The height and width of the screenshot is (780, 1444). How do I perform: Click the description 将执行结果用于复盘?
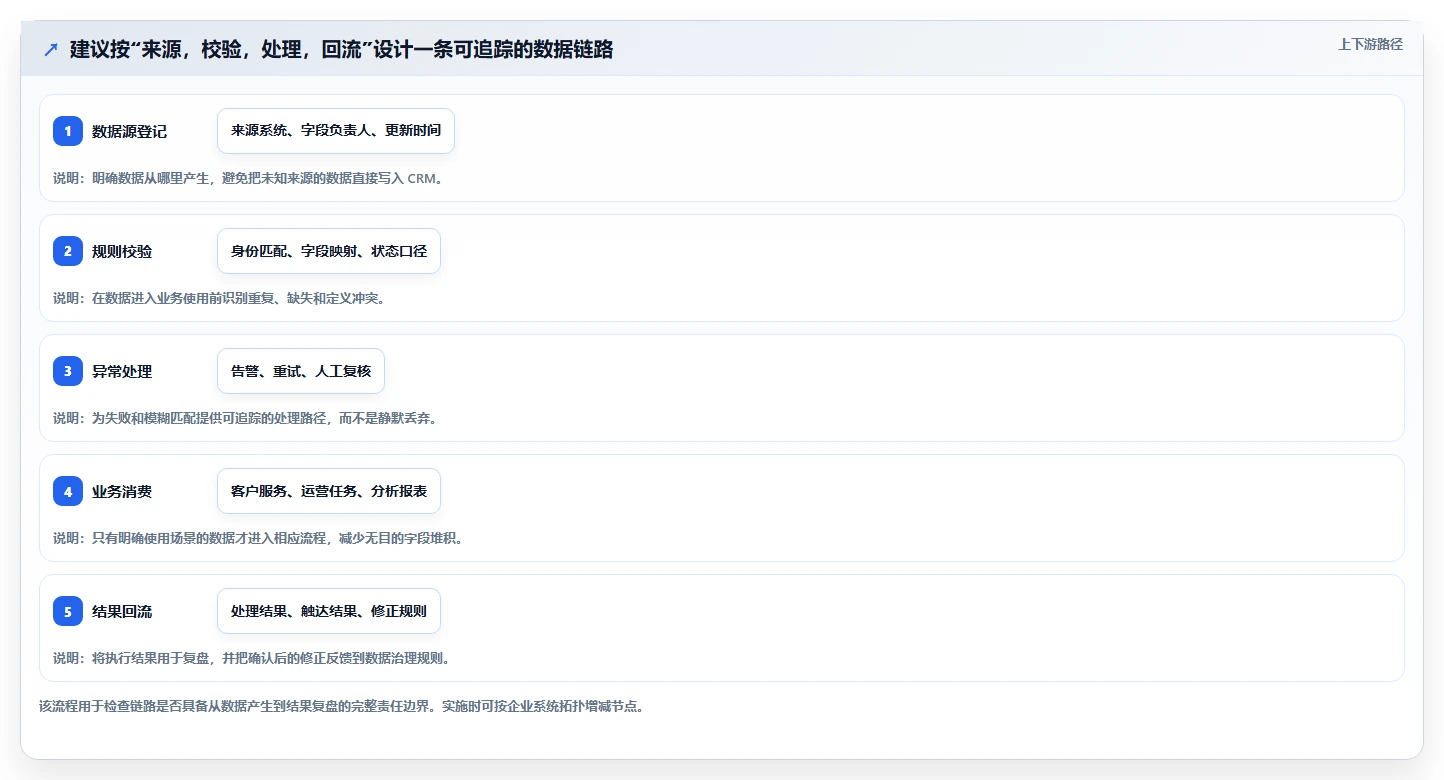coord(151,659)
